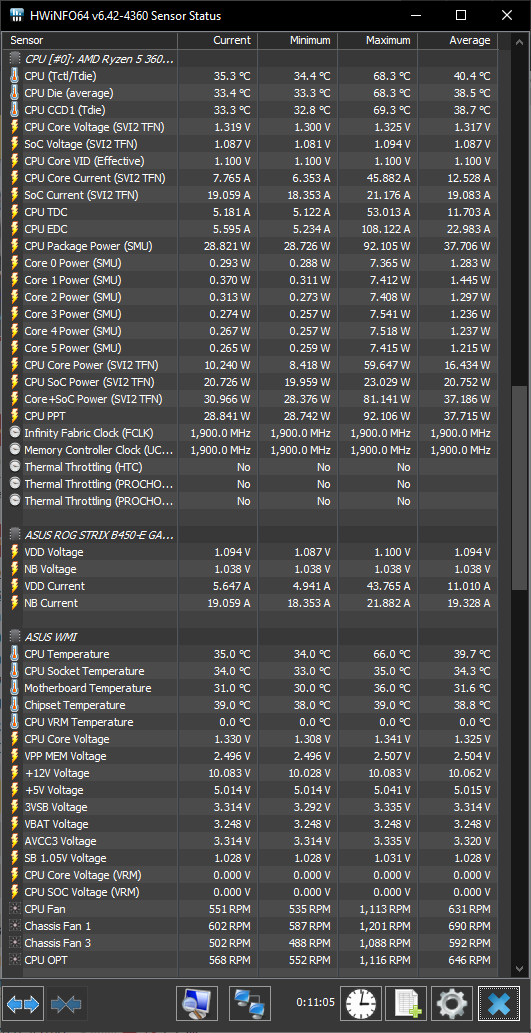Screen dimensions: 531x1033
Task: Collapse the AMD Ryzen 5 CPU sensor group
Action: [x=15, y=59]
